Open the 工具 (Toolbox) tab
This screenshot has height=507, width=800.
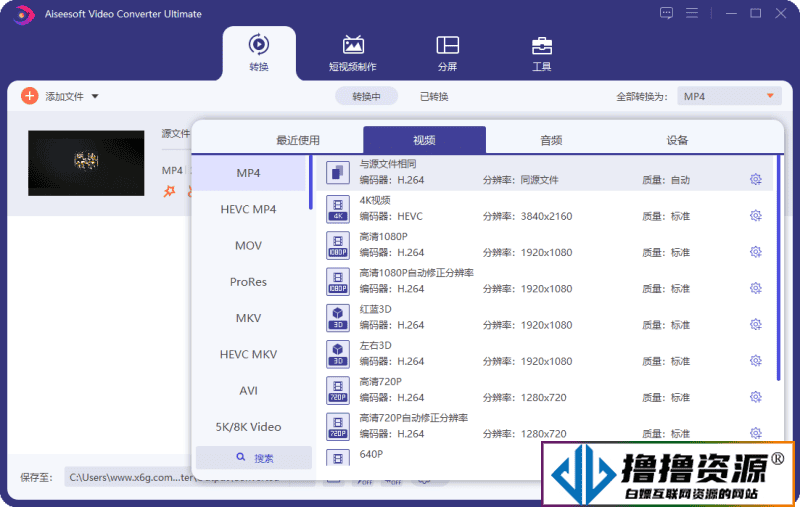(541, 53)
